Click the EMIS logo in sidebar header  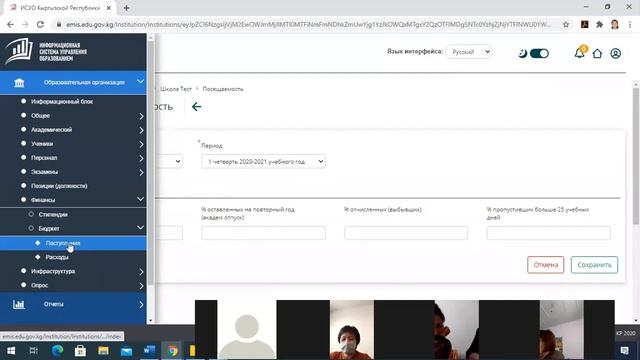(46, 51)
